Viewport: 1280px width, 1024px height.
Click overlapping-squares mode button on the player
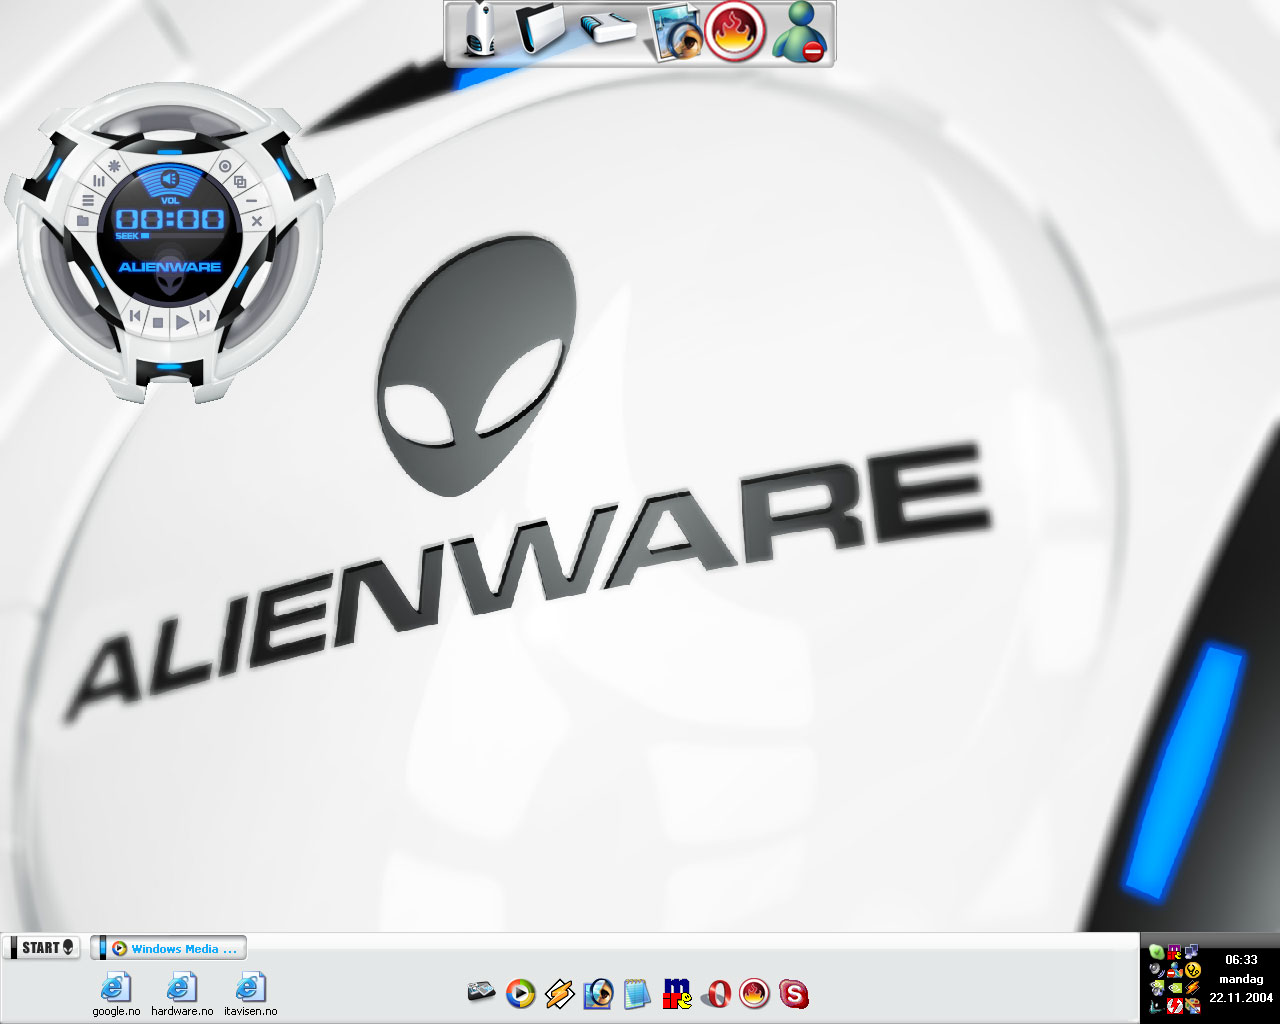(x=240, y=182)
